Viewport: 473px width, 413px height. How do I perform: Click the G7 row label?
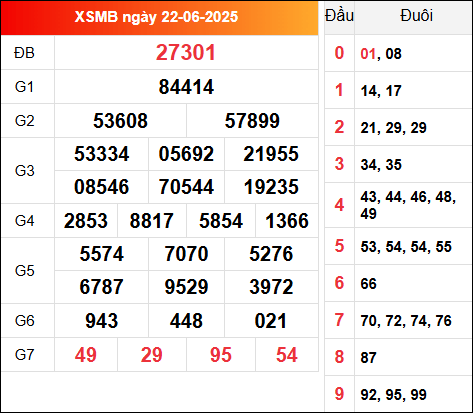pos(24,355)
